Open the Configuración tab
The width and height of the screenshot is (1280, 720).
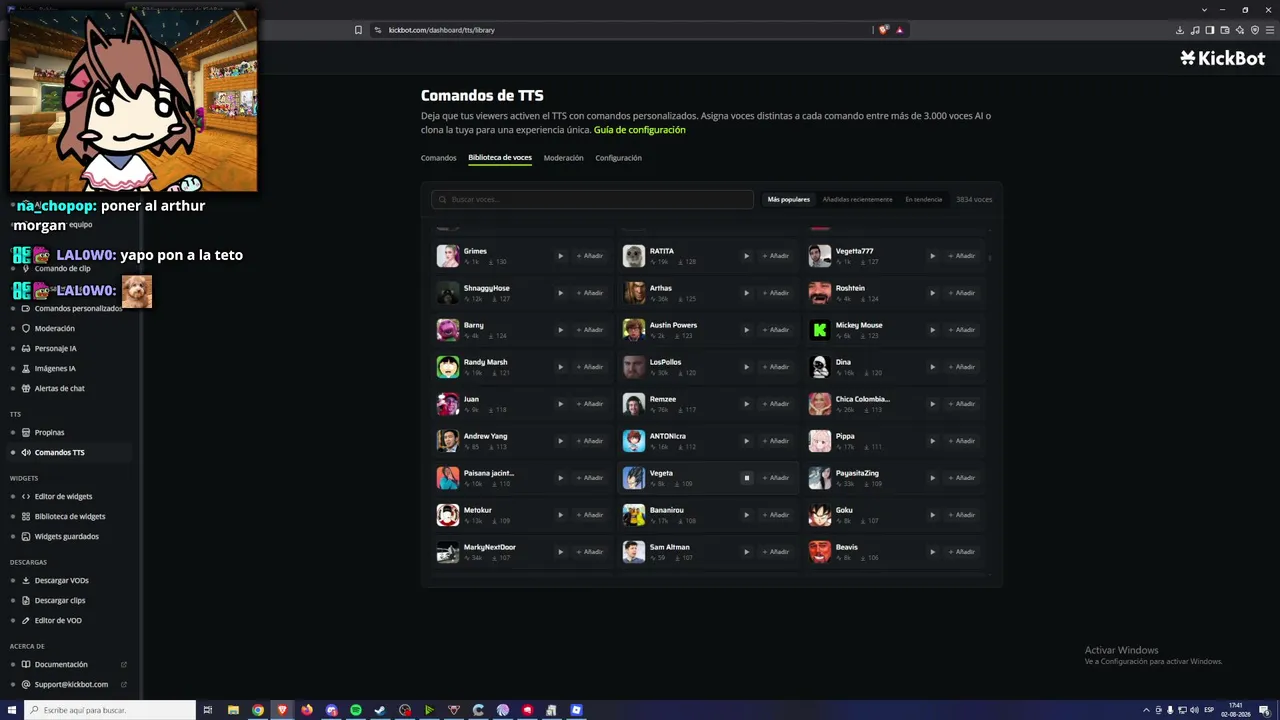(618, 158)
